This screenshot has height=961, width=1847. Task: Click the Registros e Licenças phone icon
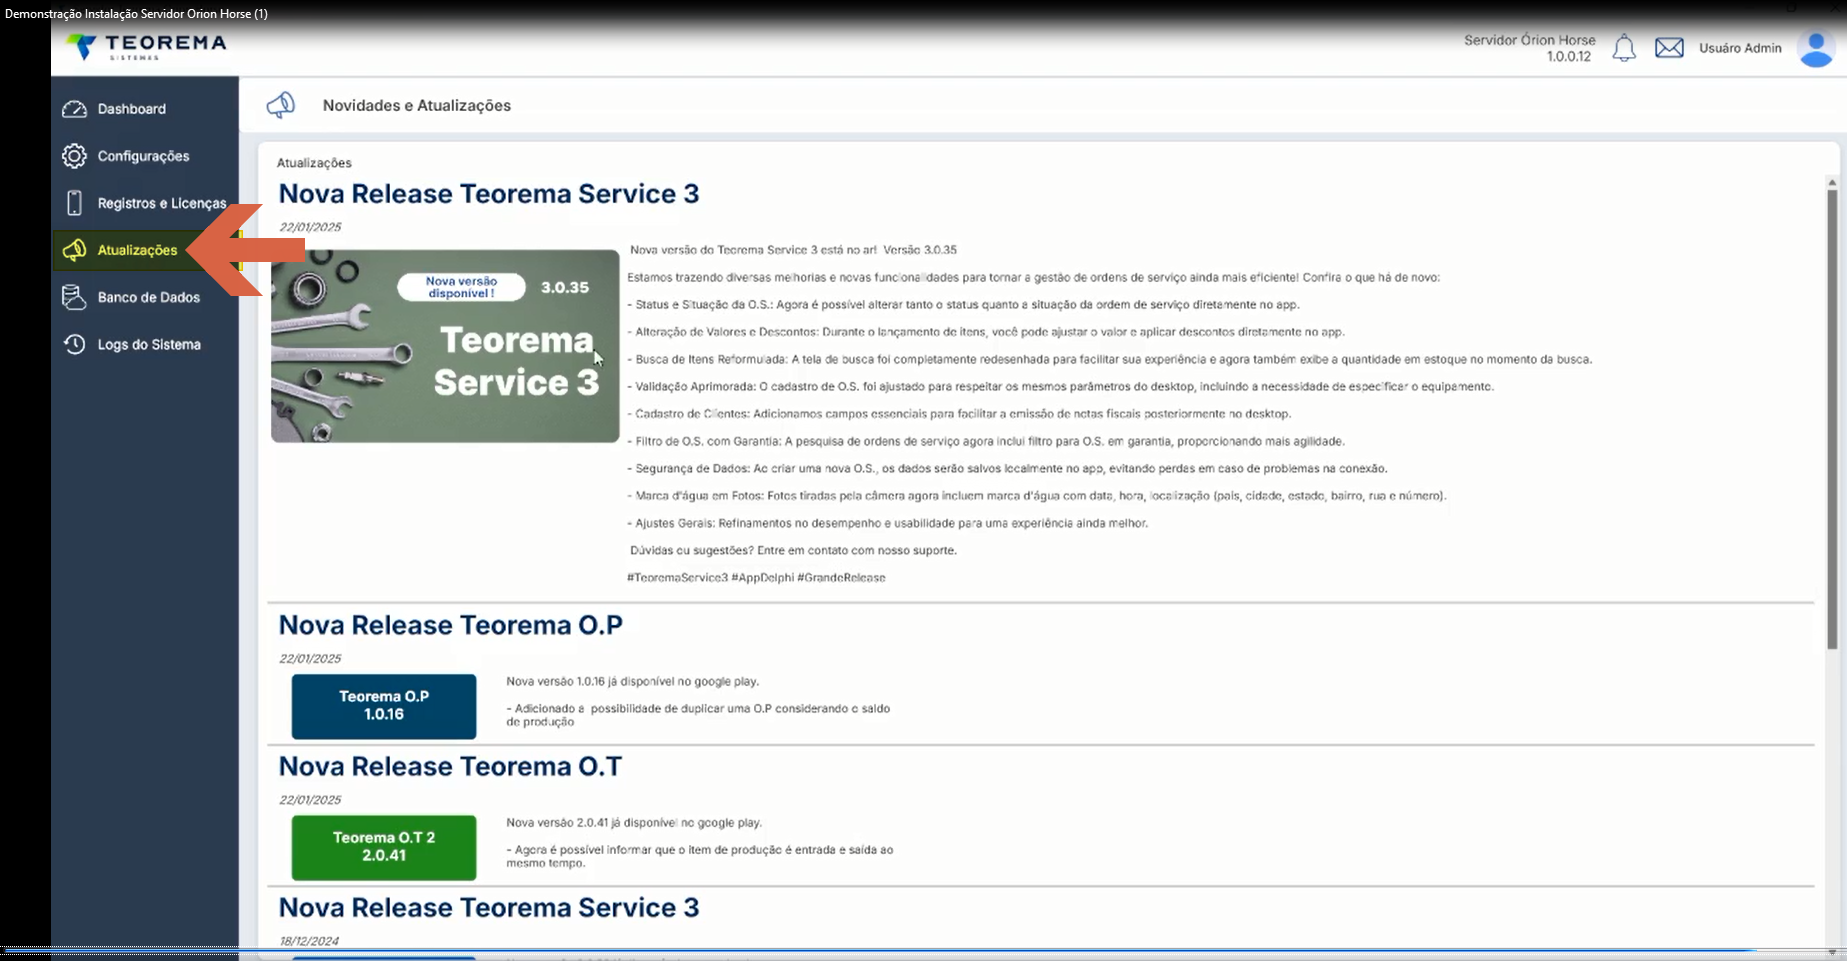(74, 203)
